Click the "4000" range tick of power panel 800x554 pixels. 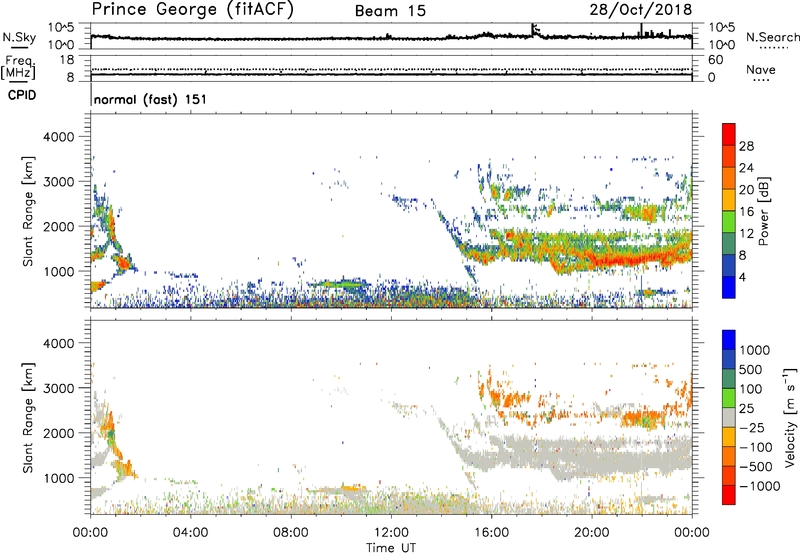(59, 137)
